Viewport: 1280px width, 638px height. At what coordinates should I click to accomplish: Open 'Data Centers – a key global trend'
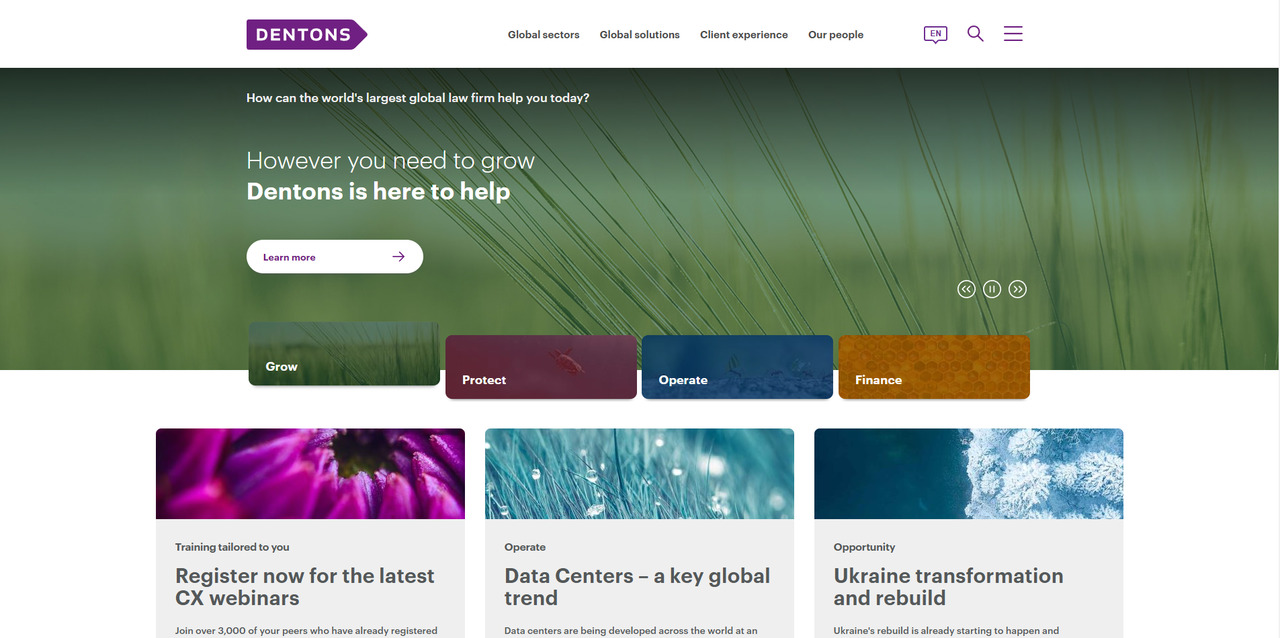point(637,587)
